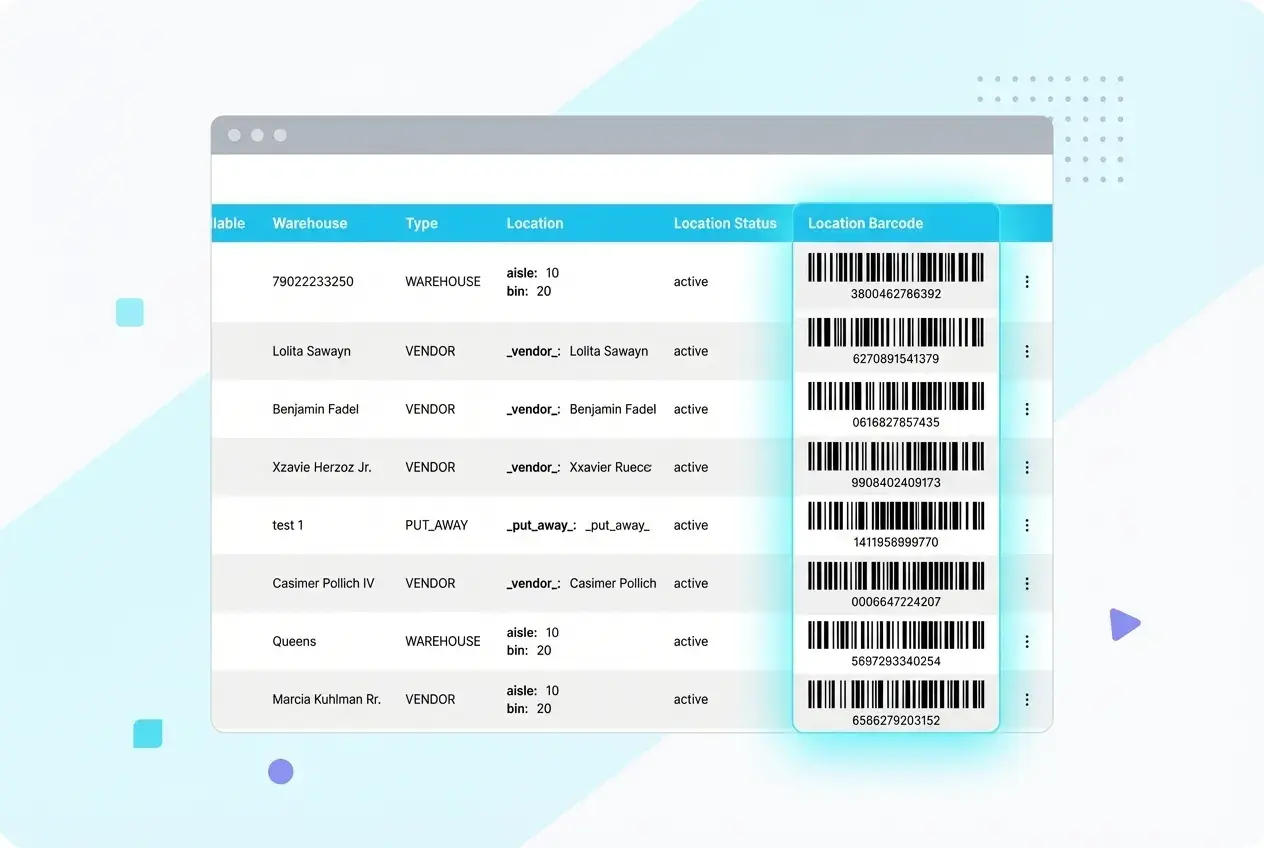This screenshot has height=848, width=1264.
Task: Open the actions menu for Casimer Pollich IV
Action: point(1027,583)
